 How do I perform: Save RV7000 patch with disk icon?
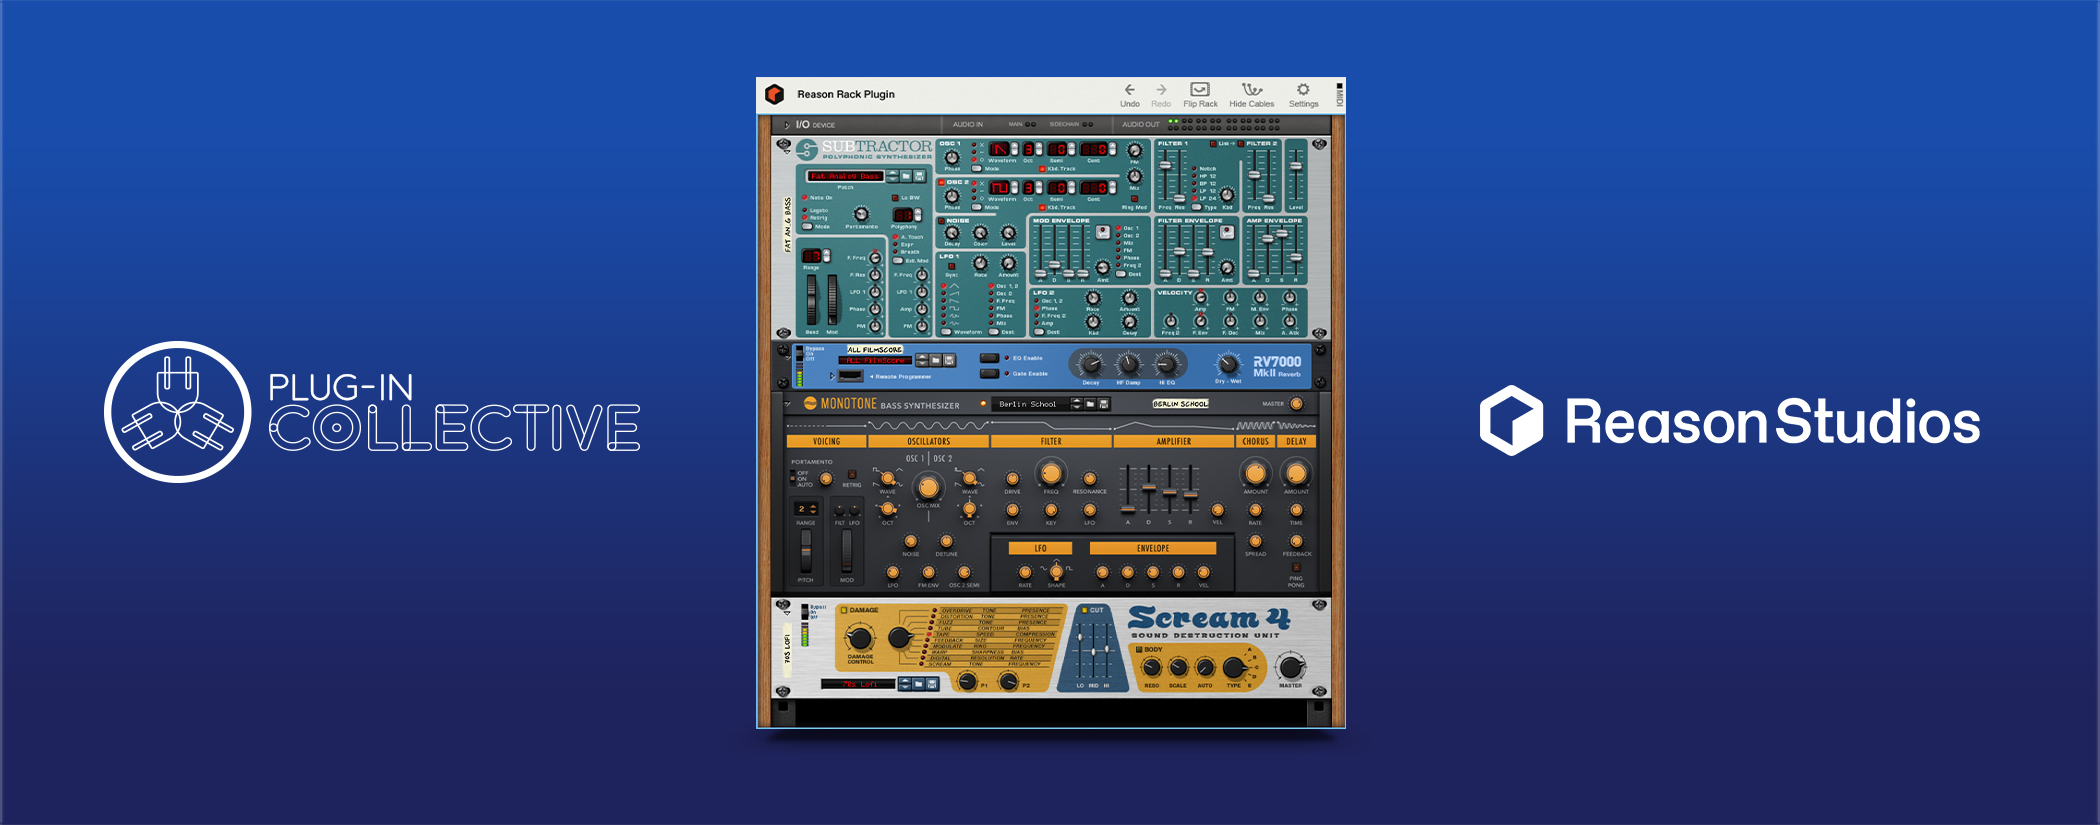[949, 360]
